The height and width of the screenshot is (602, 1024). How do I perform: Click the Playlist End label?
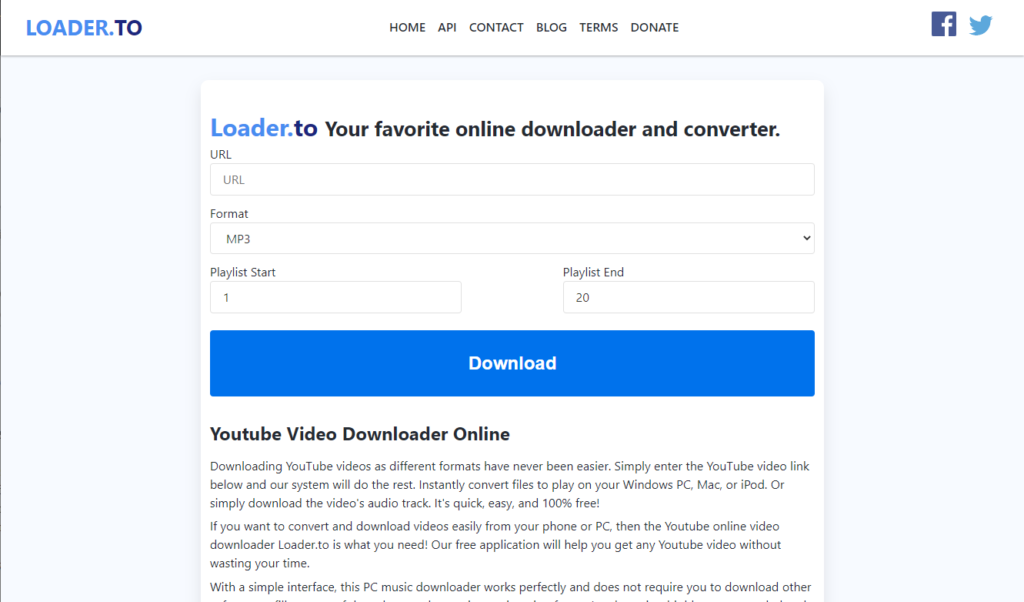pos(593,272)
